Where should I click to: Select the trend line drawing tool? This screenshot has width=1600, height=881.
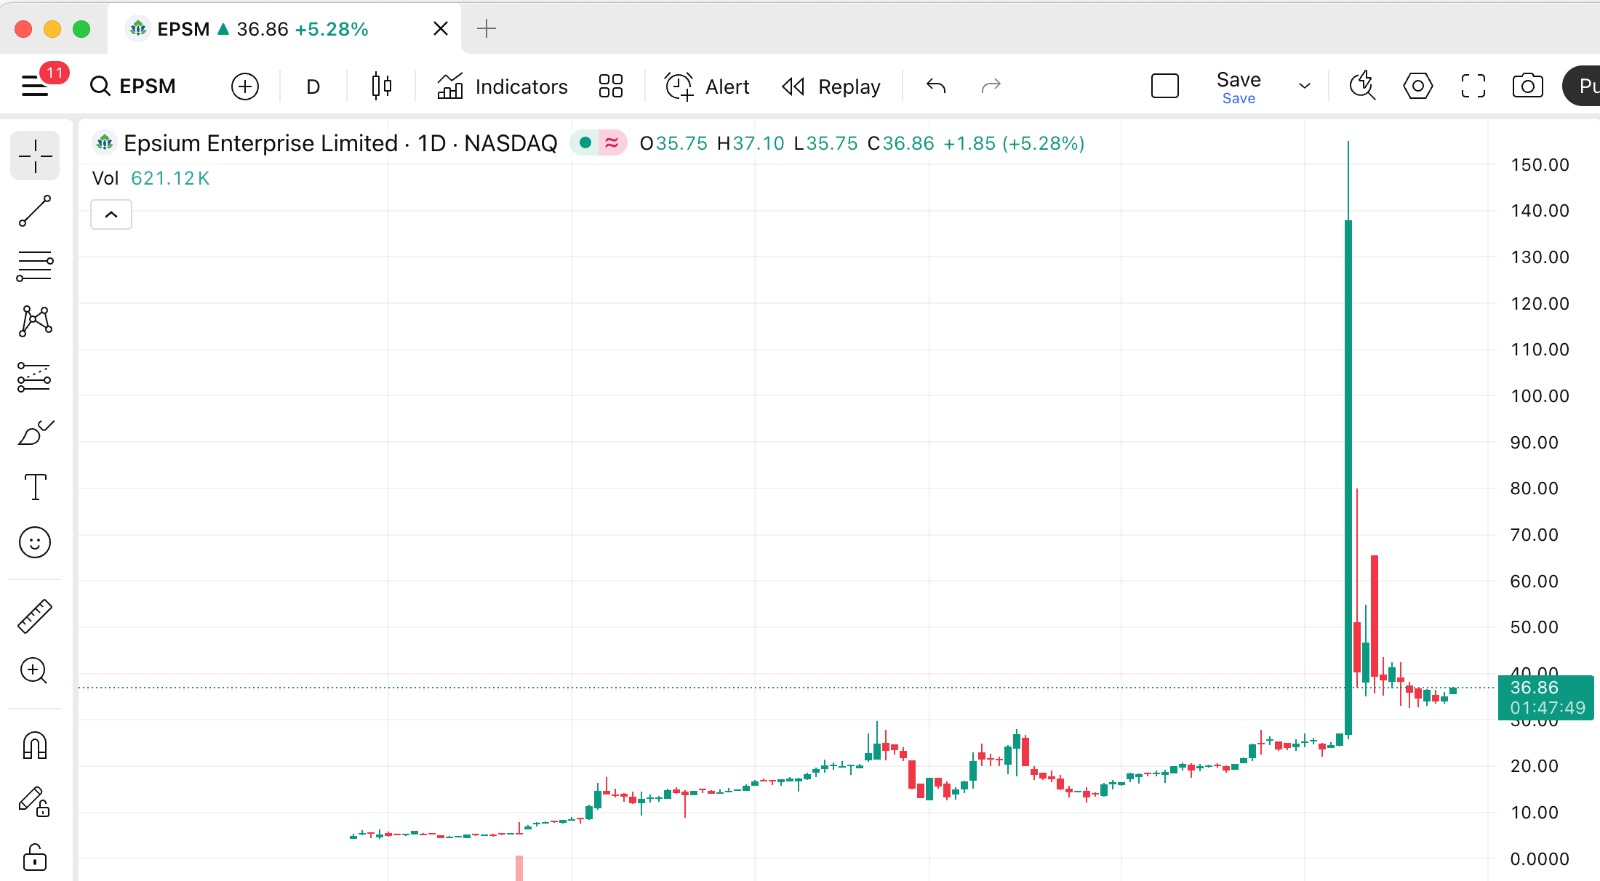pyautogui.click(x=35, y=211)
